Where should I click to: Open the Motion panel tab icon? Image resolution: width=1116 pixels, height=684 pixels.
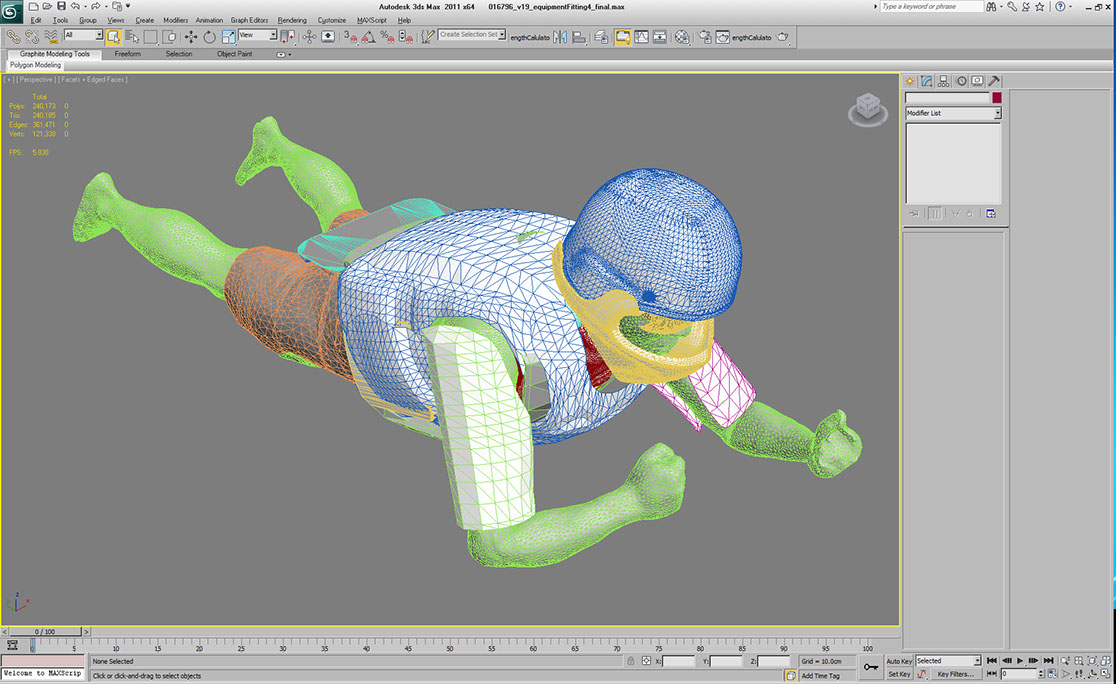pyautogui.click(x=961, y=81)
